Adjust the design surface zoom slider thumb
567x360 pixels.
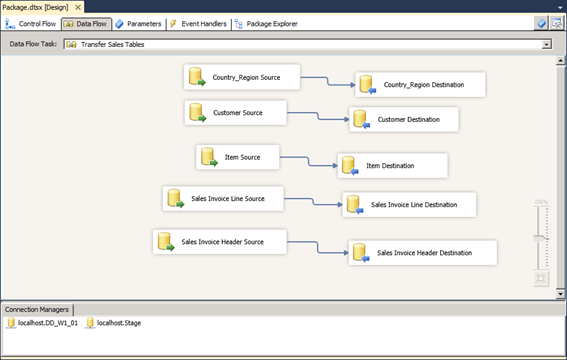tap(541, 238)
